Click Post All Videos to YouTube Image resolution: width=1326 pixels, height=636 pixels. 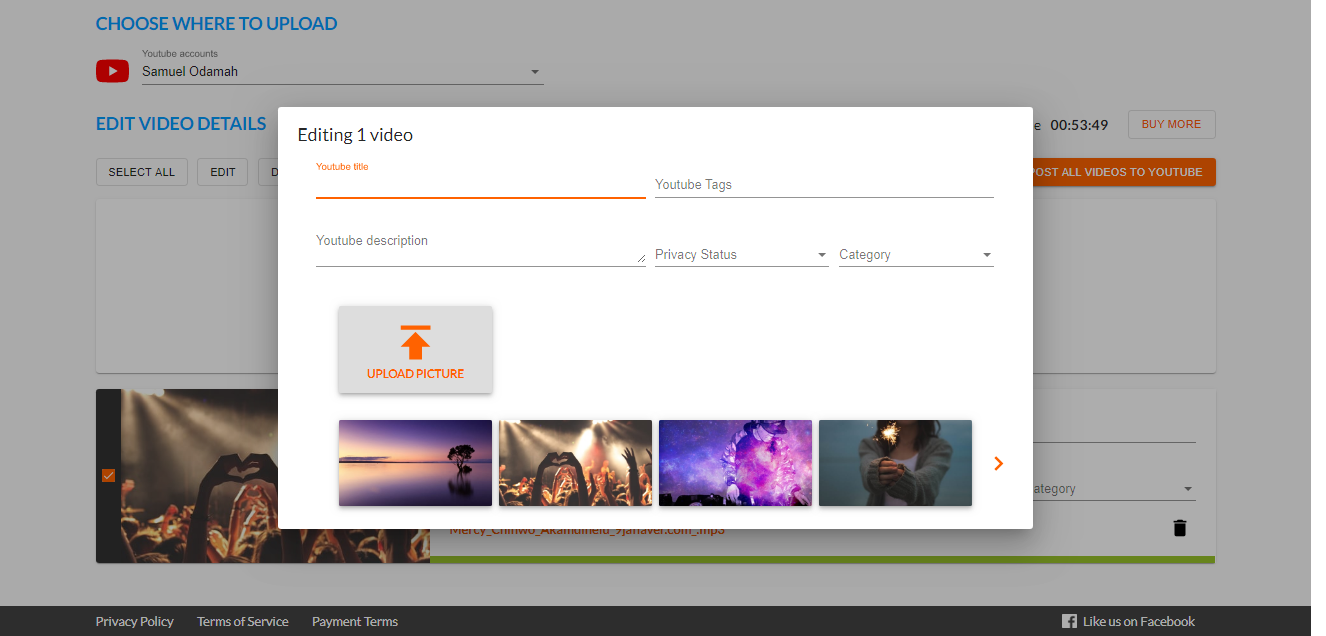[x=1122, y=172]
